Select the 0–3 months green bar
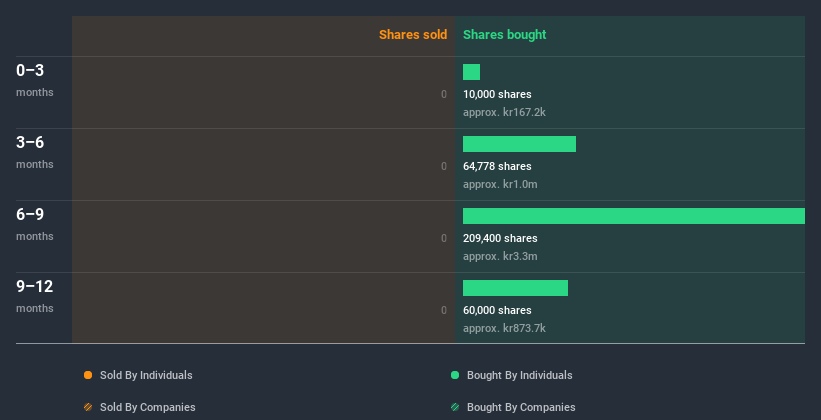The height and width of the screenshot is (420, 821). click(471, 72)
